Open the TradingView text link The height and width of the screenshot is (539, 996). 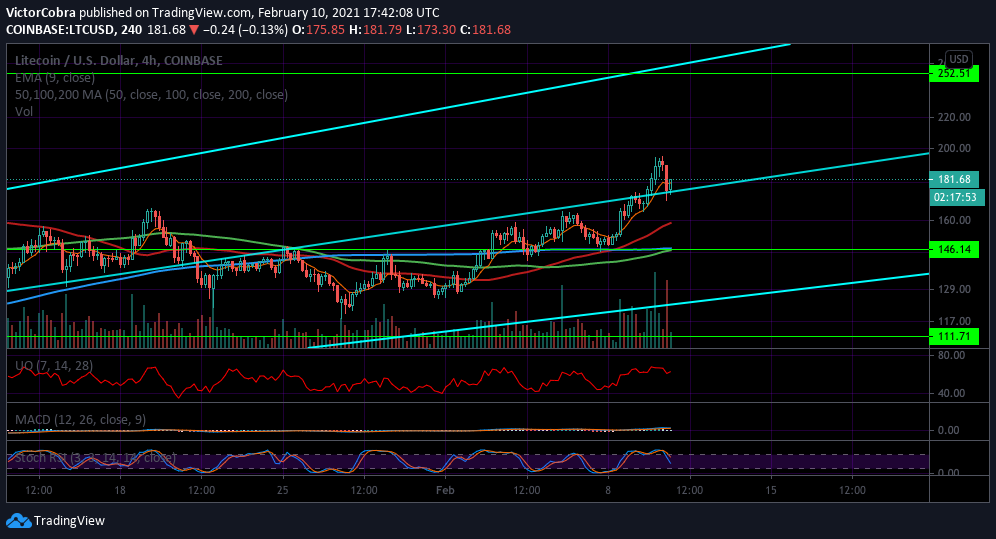[69, 521]
